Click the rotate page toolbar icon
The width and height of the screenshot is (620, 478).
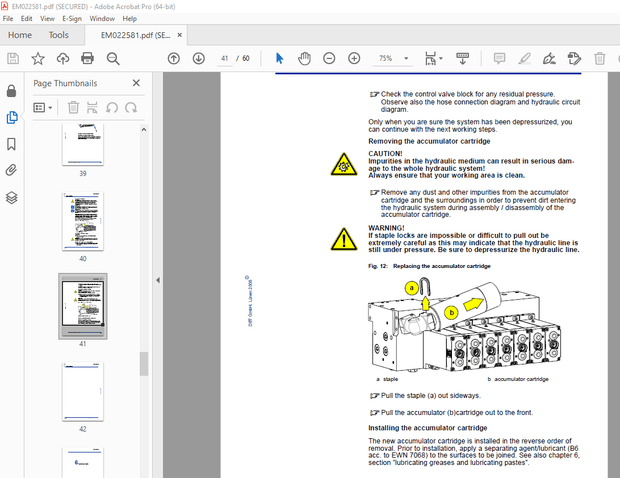[574, 59]
